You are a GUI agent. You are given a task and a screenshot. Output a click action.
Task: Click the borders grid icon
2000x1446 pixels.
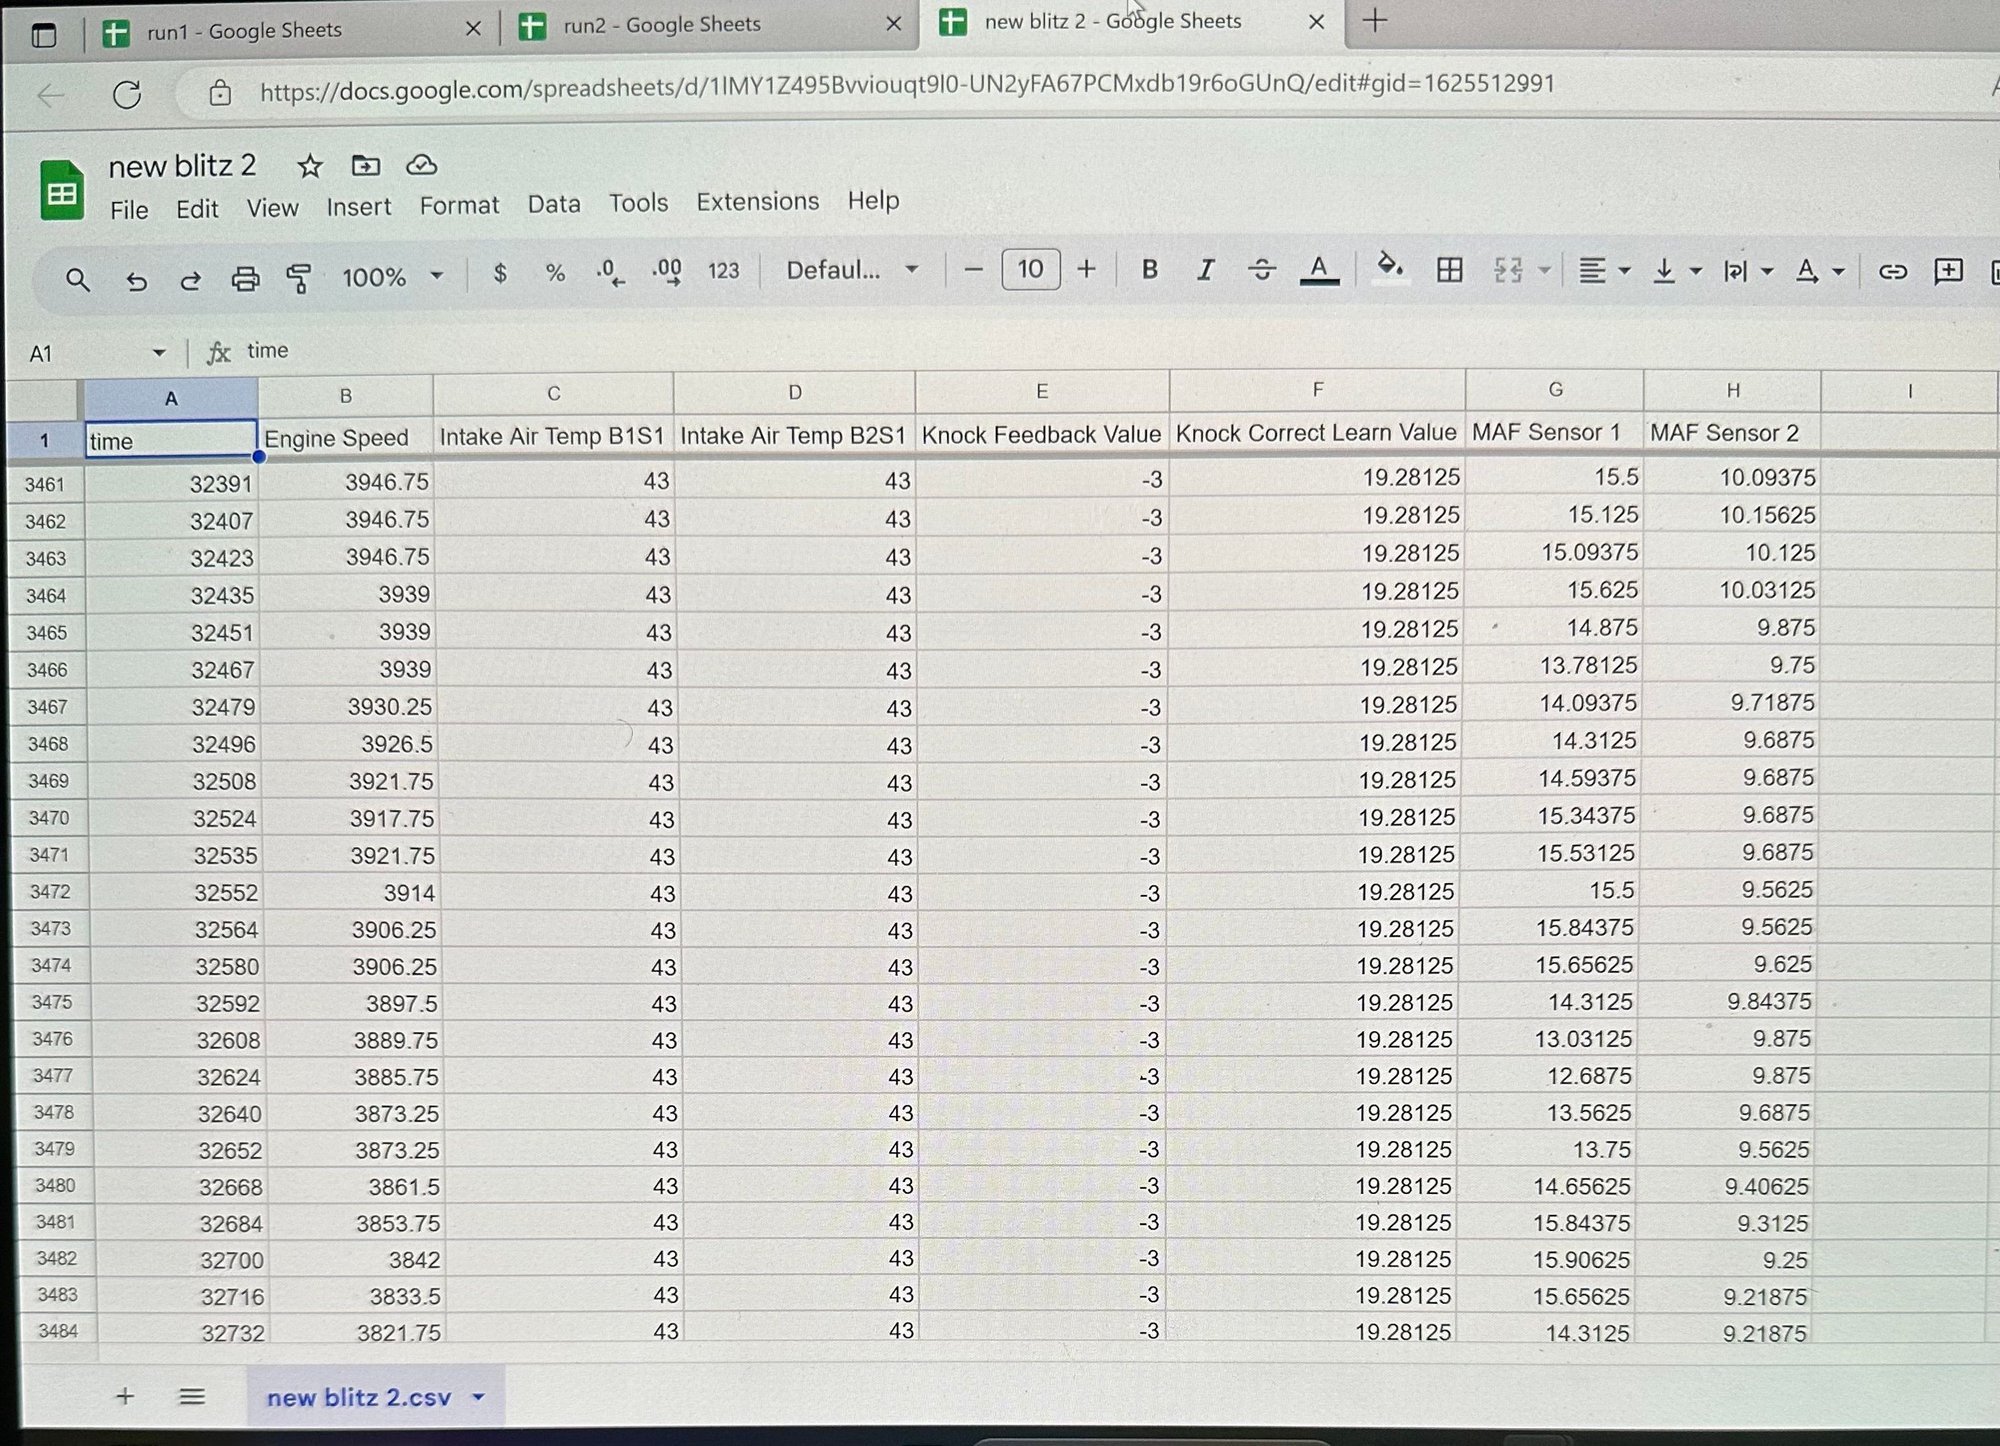tap(1449, 269)
